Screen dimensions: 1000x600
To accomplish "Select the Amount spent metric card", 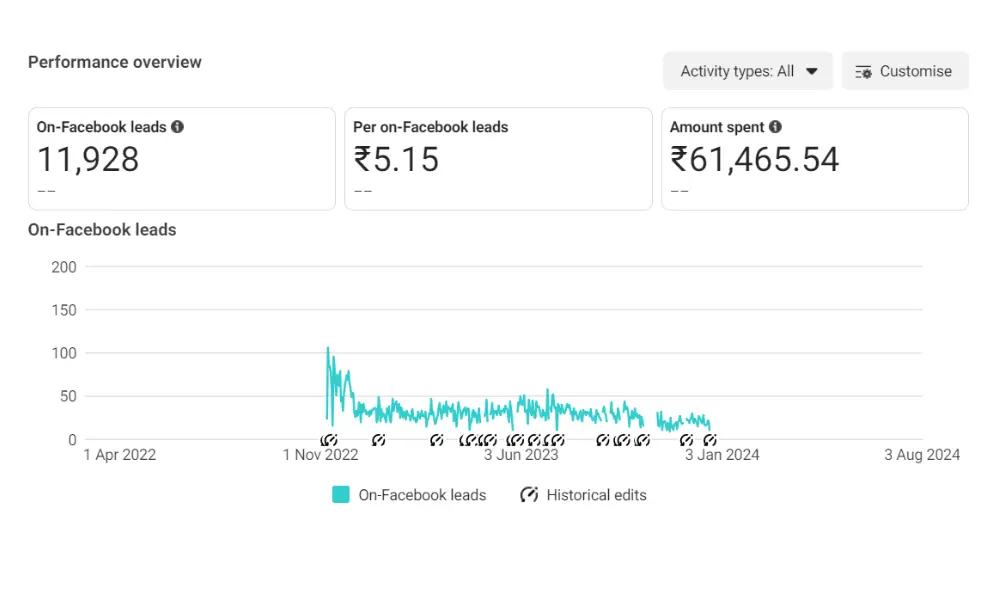I will [x=815, y=159].
